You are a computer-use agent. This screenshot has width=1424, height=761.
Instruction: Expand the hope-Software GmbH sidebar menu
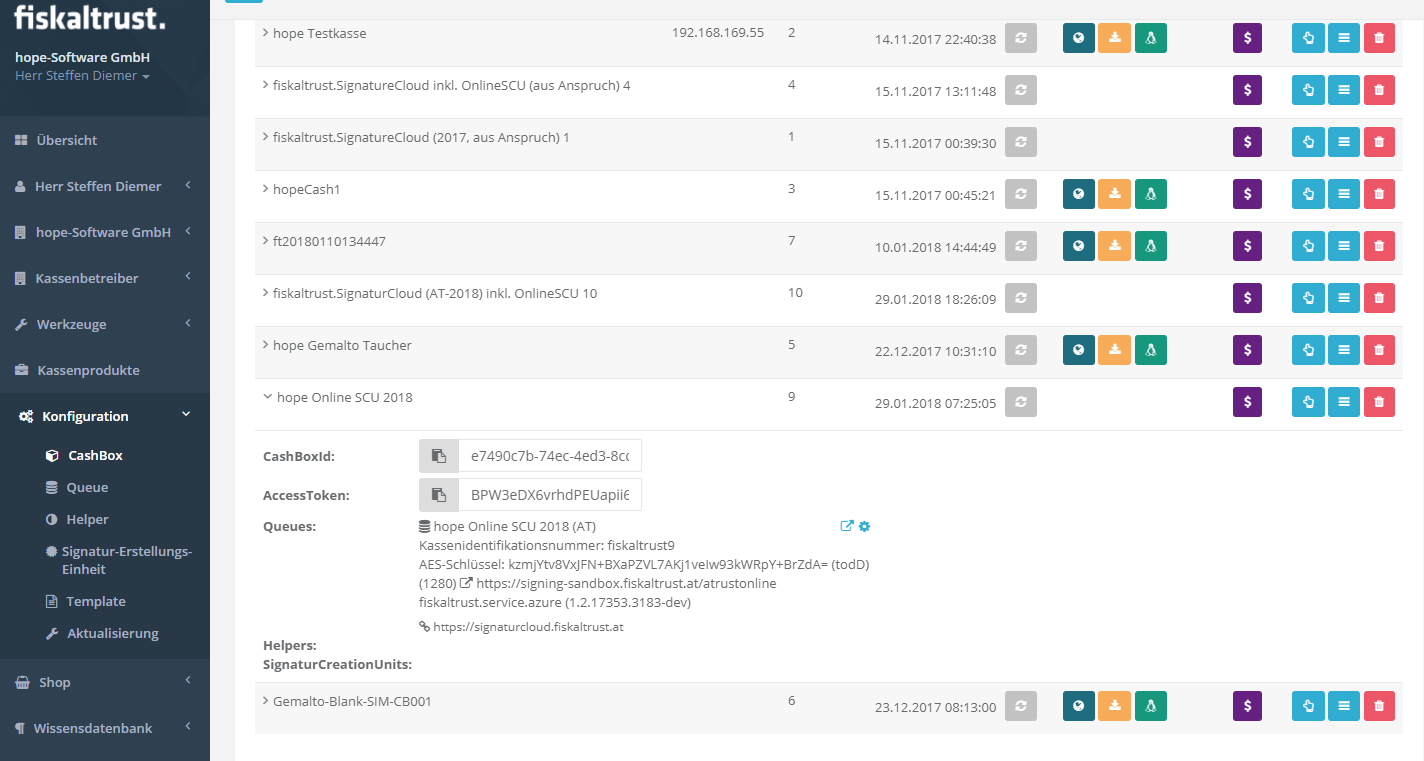(x=105, y=232)
